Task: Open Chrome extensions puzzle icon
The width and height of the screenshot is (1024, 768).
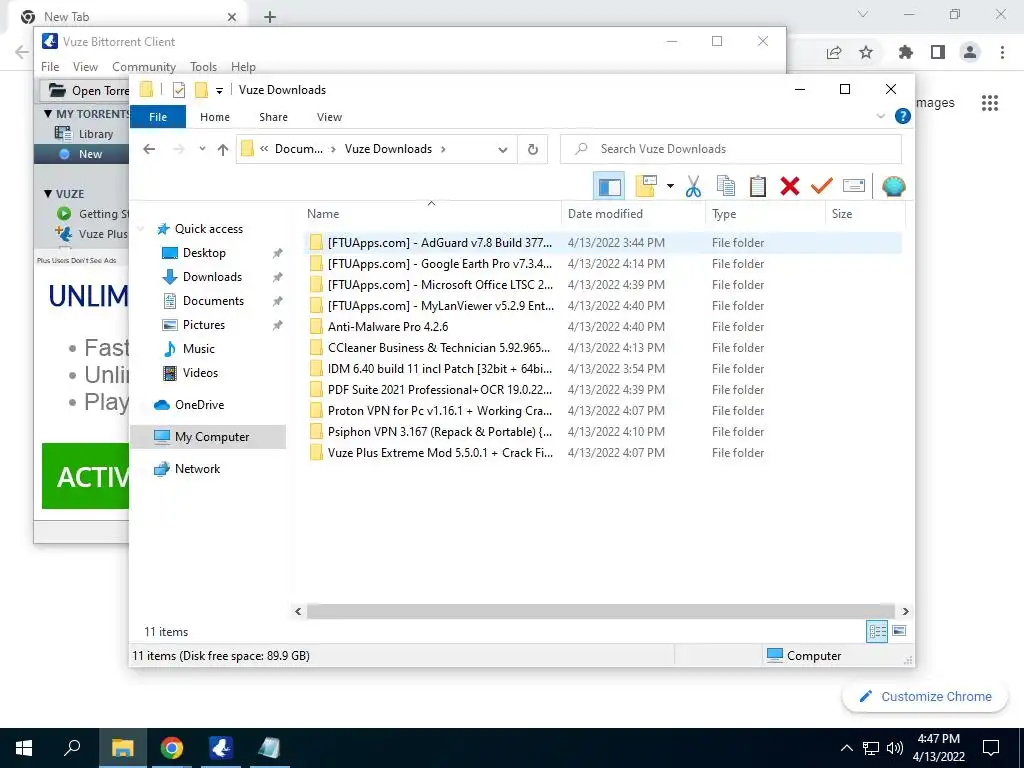Action: click(x=905, y=52)
